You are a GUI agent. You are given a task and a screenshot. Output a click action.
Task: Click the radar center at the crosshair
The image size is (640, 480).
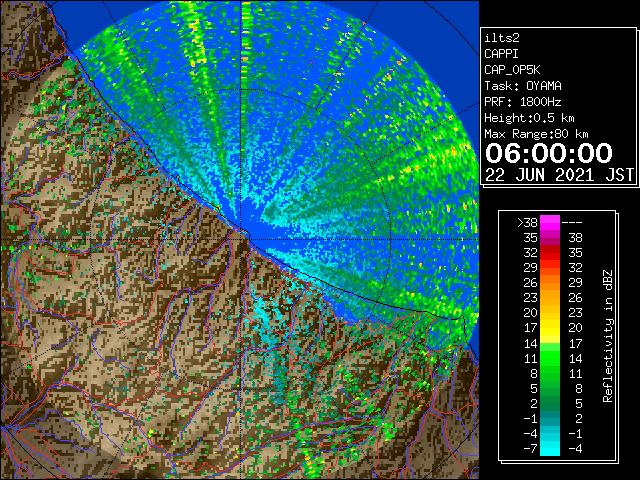(241, 239)
